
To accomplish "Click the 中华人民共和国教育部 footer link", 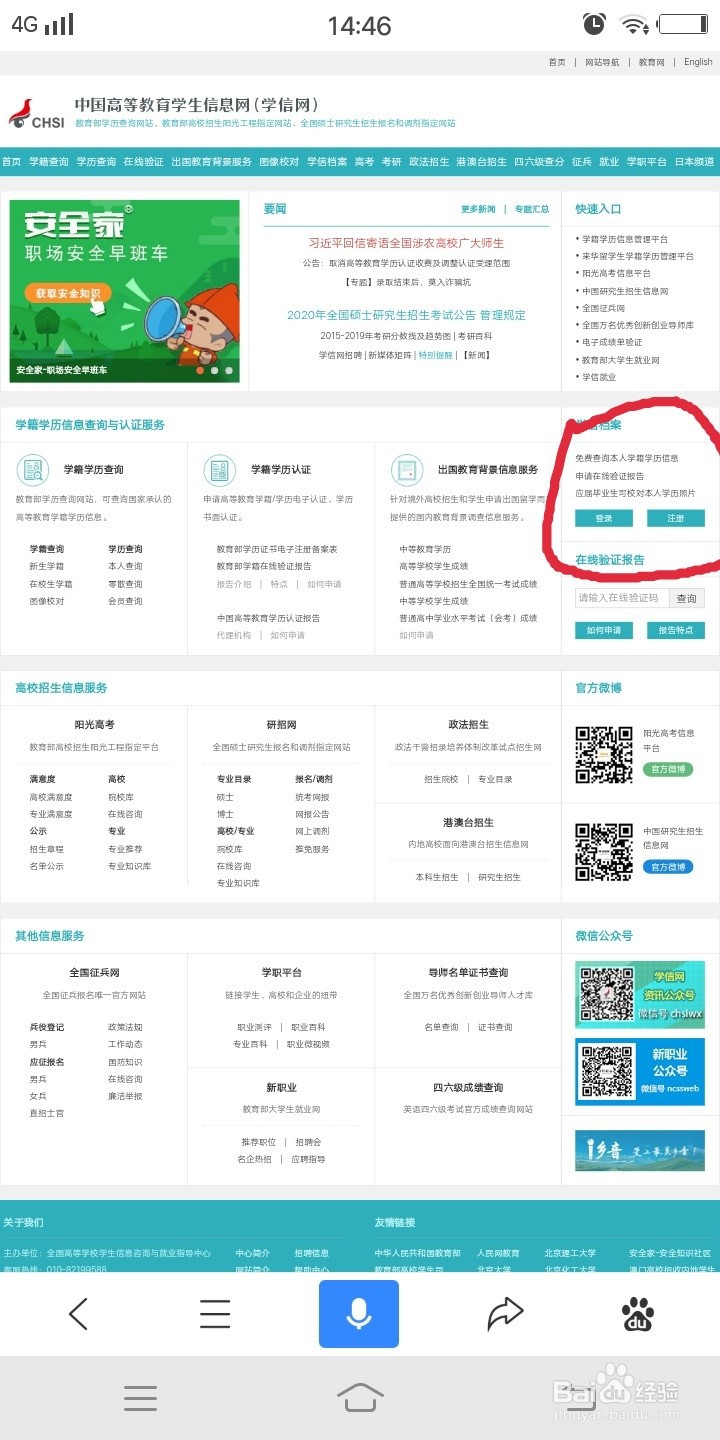I will click(x=417, y=1252).
